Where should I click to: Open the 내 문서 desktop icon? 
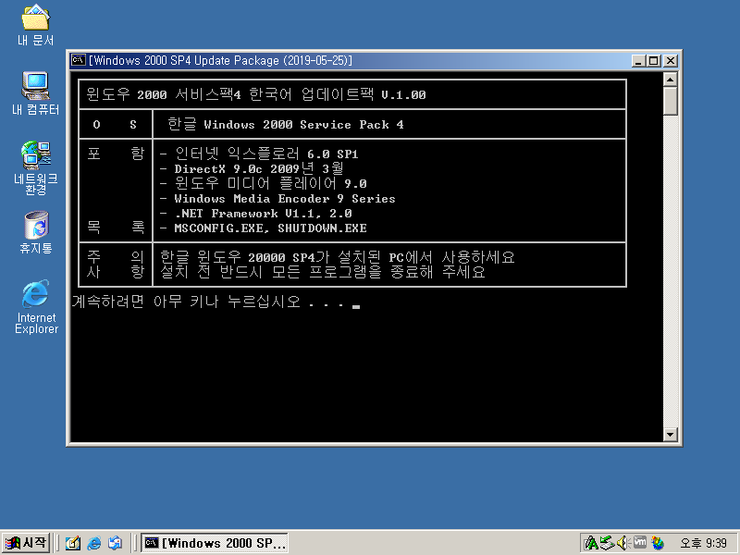click(x=35, y=25)
